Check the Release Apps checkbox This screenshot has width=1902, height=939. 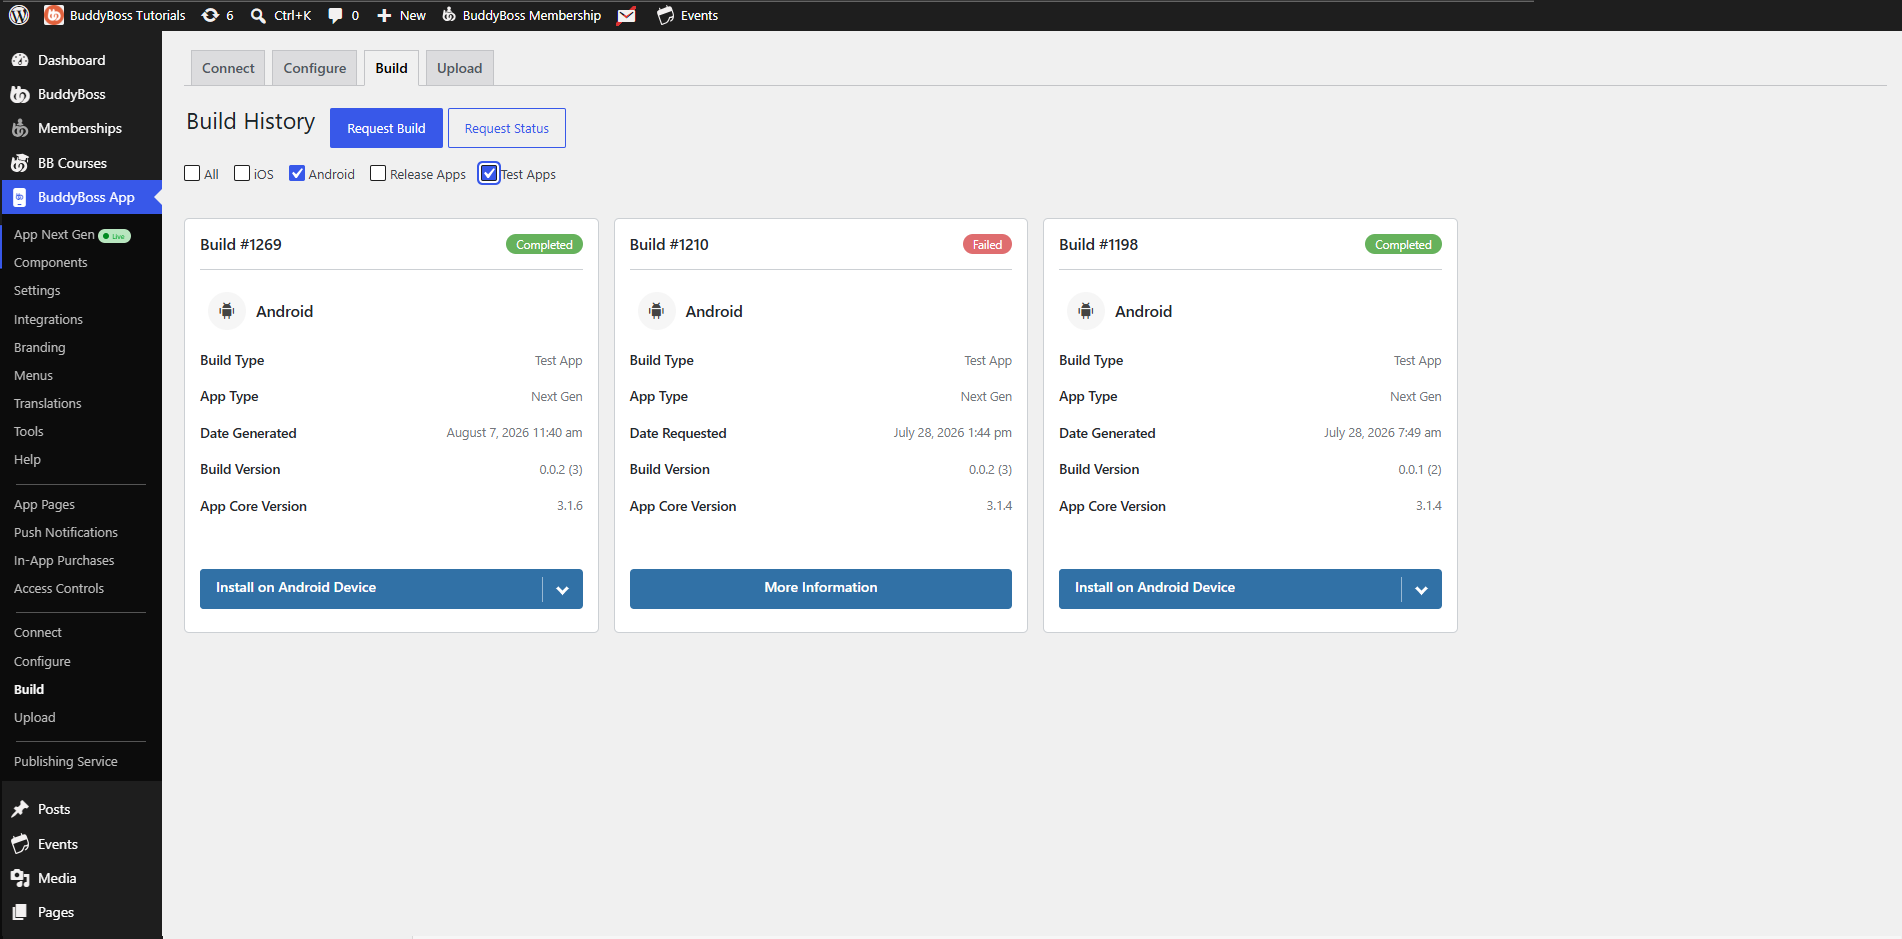click(x=378, y=173)
